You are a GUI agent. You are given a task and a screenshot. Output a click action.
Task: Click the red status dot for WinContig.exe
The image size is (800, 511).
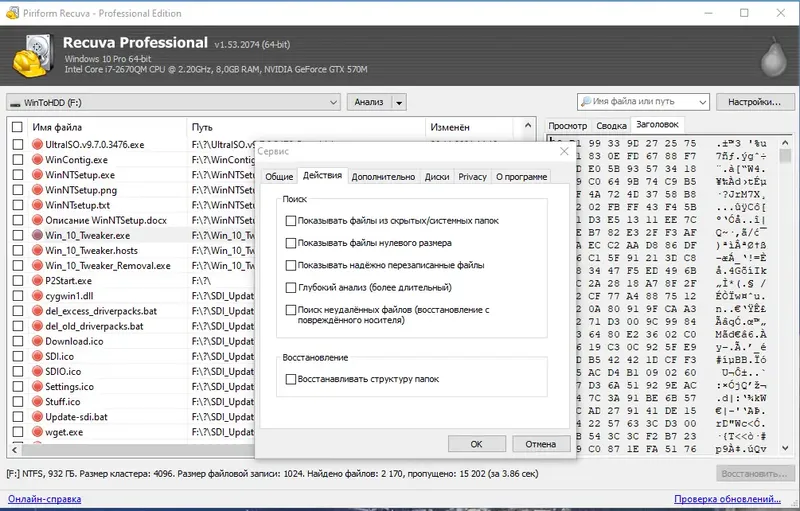[x=37, y=160]
